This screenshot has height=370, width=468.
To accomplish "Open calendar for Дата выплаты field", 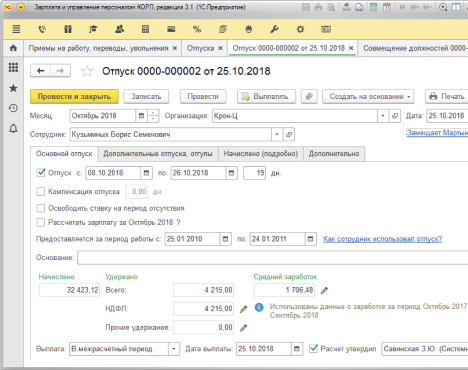I will 297,349.
